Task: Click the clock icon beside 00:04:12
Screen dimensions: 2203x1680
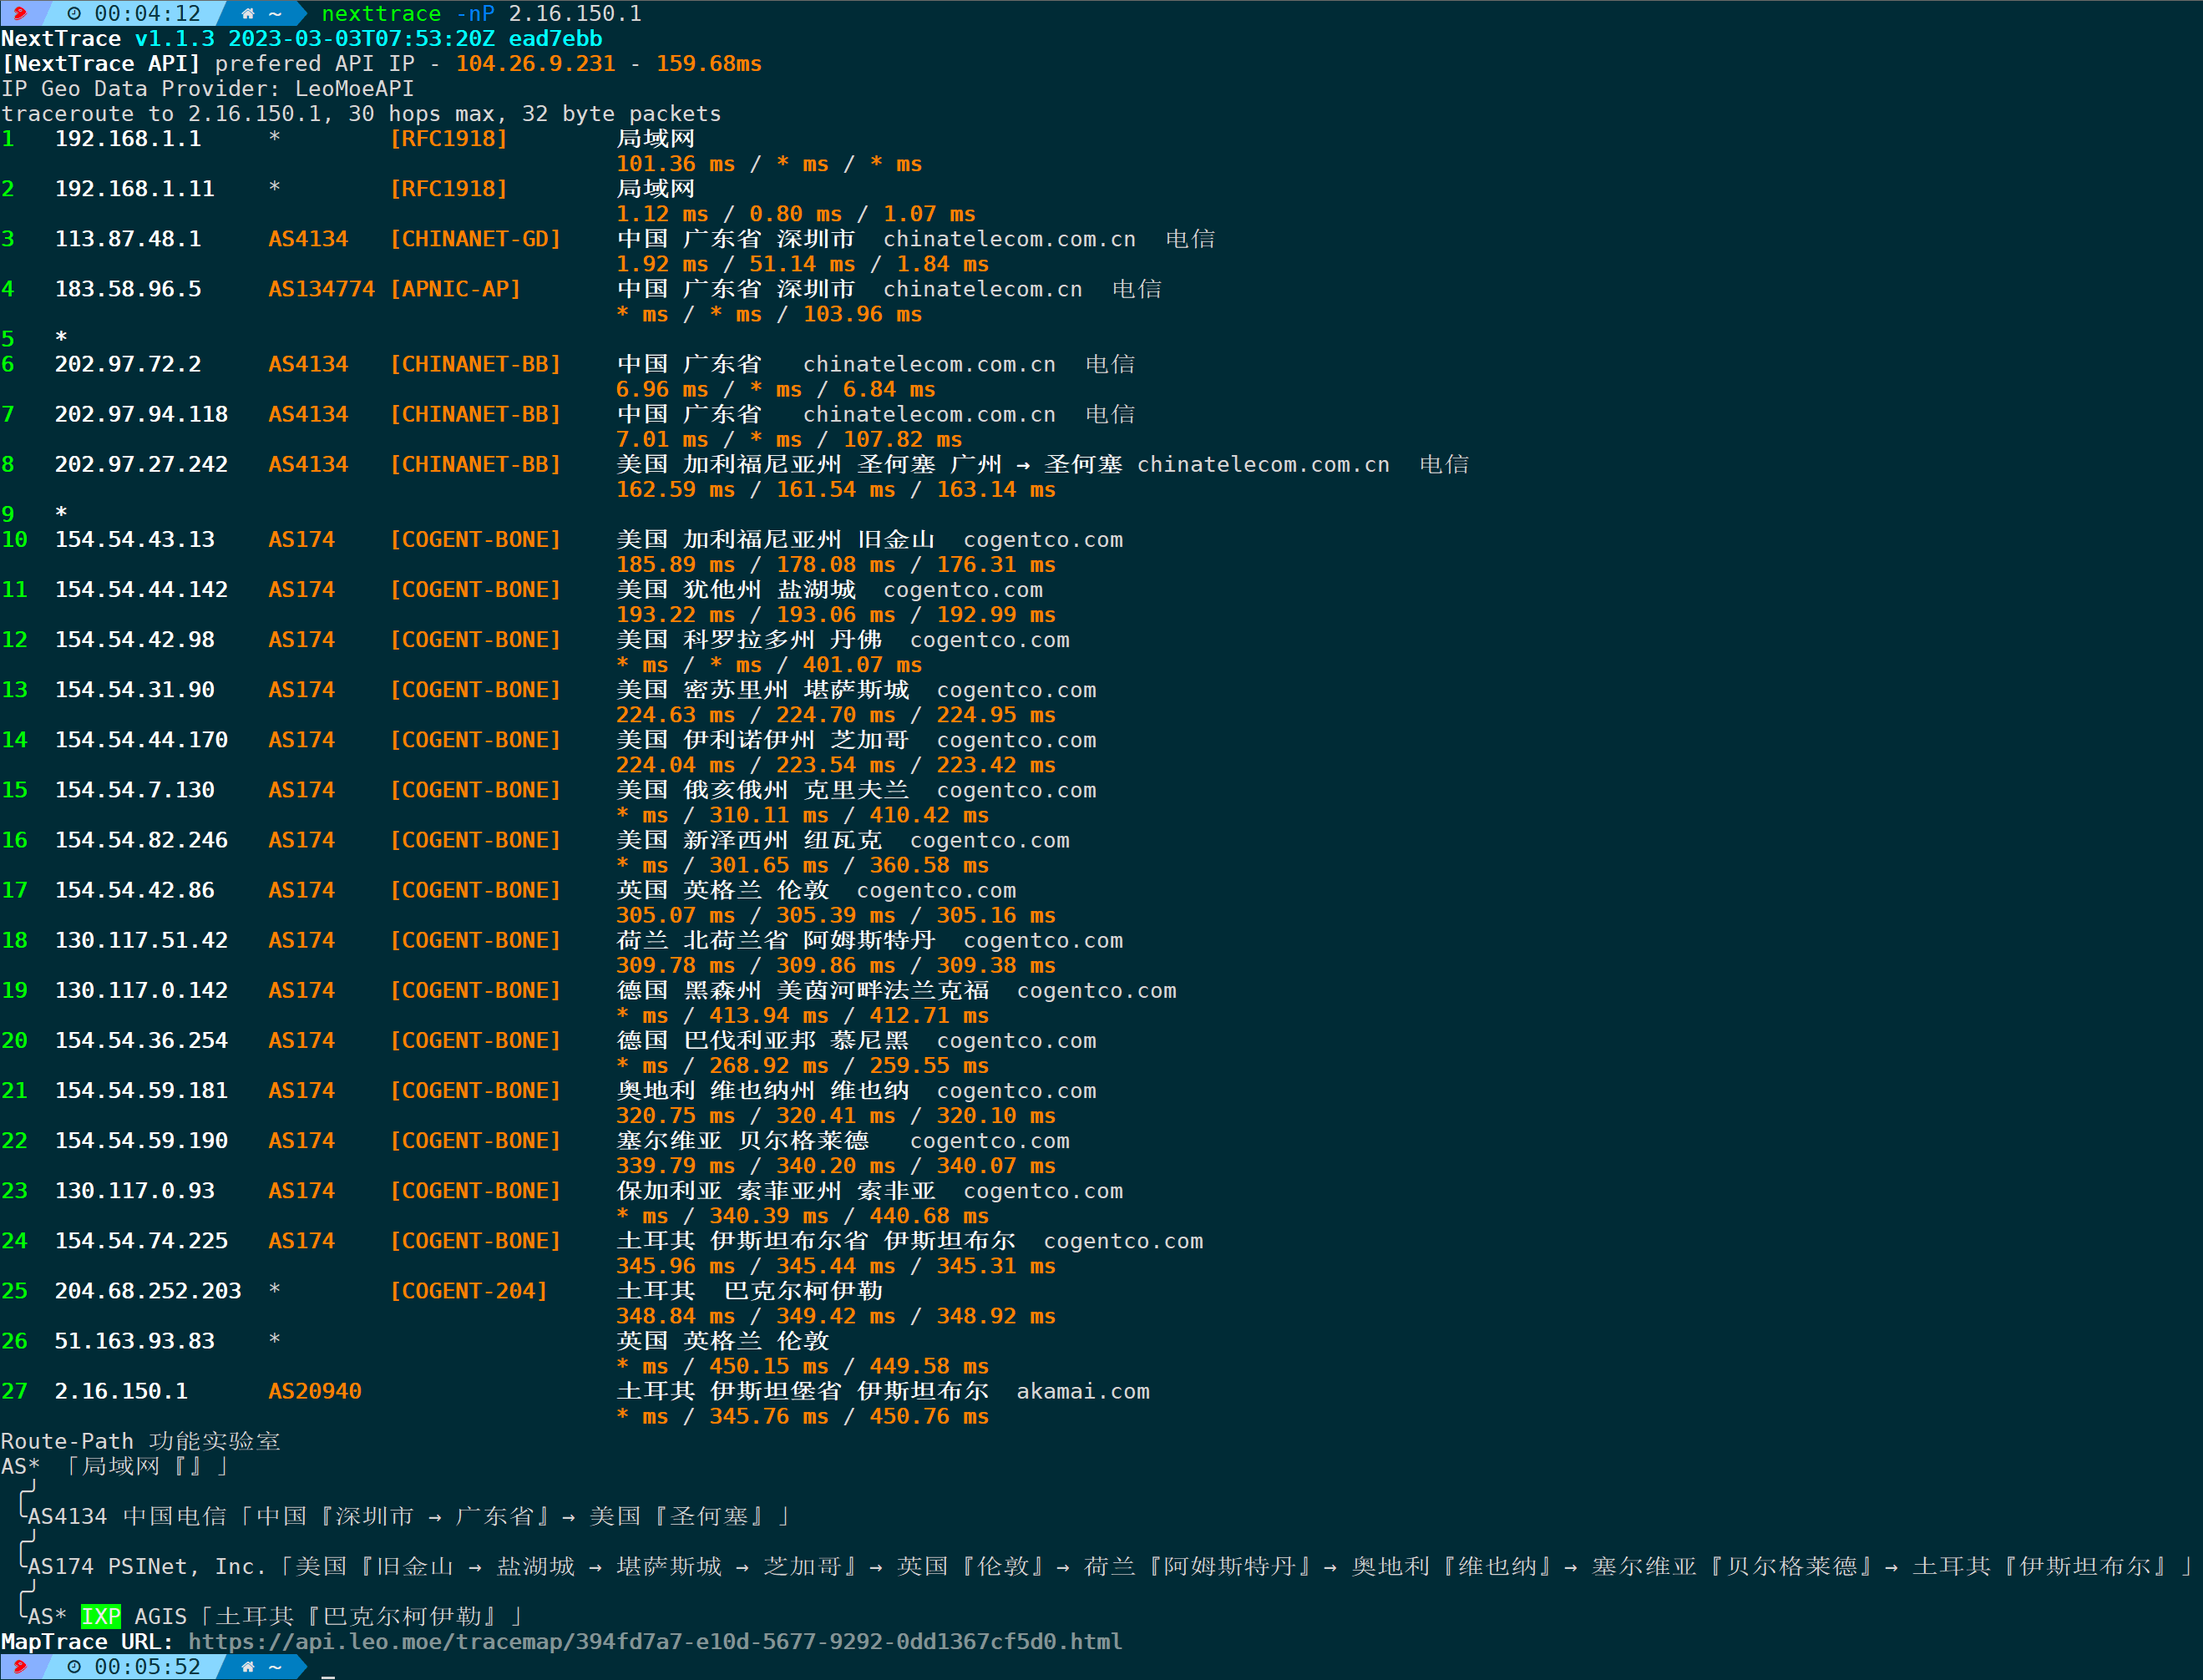Action: [74, 13]
